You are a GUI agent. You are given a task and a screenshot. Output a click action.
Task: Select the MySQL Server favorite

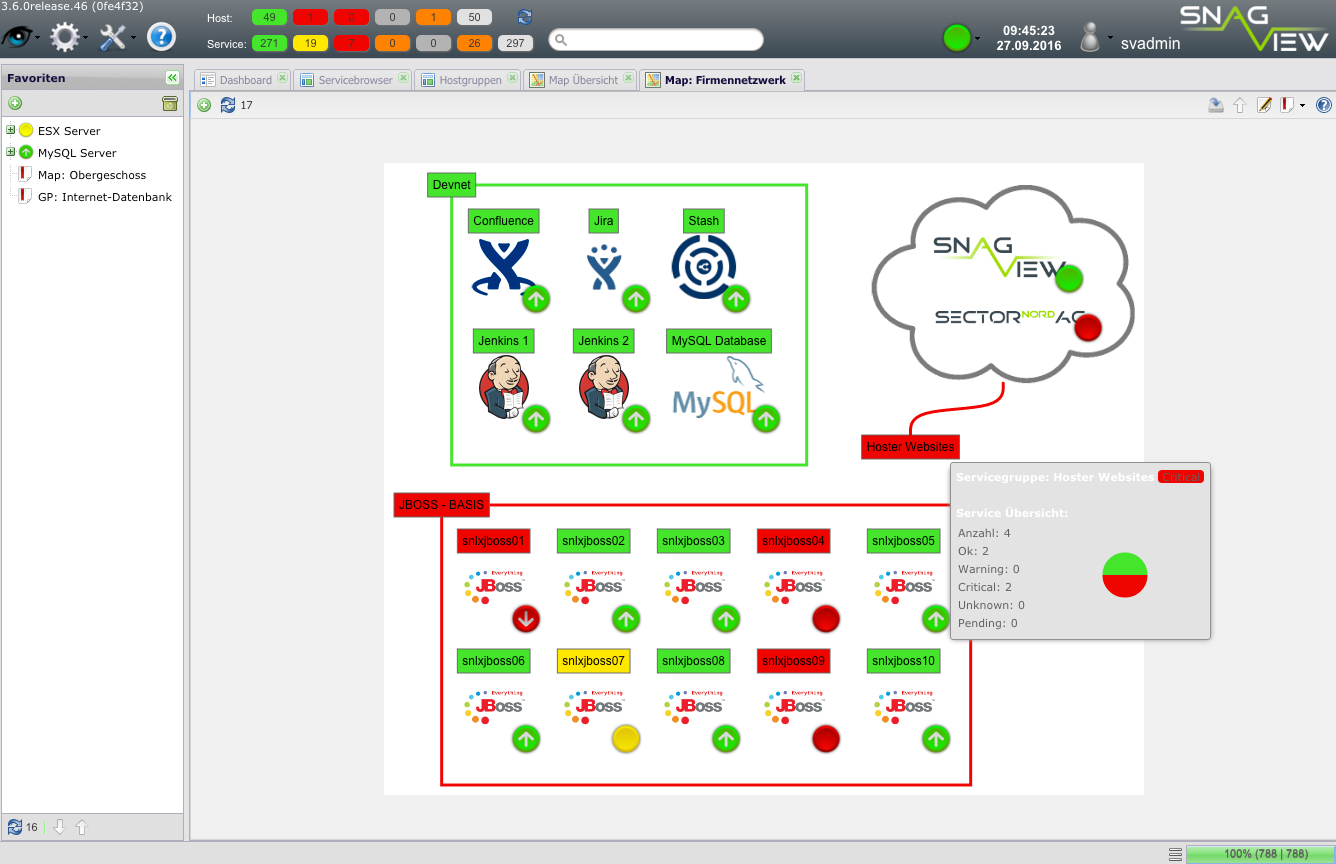[77, 153]
